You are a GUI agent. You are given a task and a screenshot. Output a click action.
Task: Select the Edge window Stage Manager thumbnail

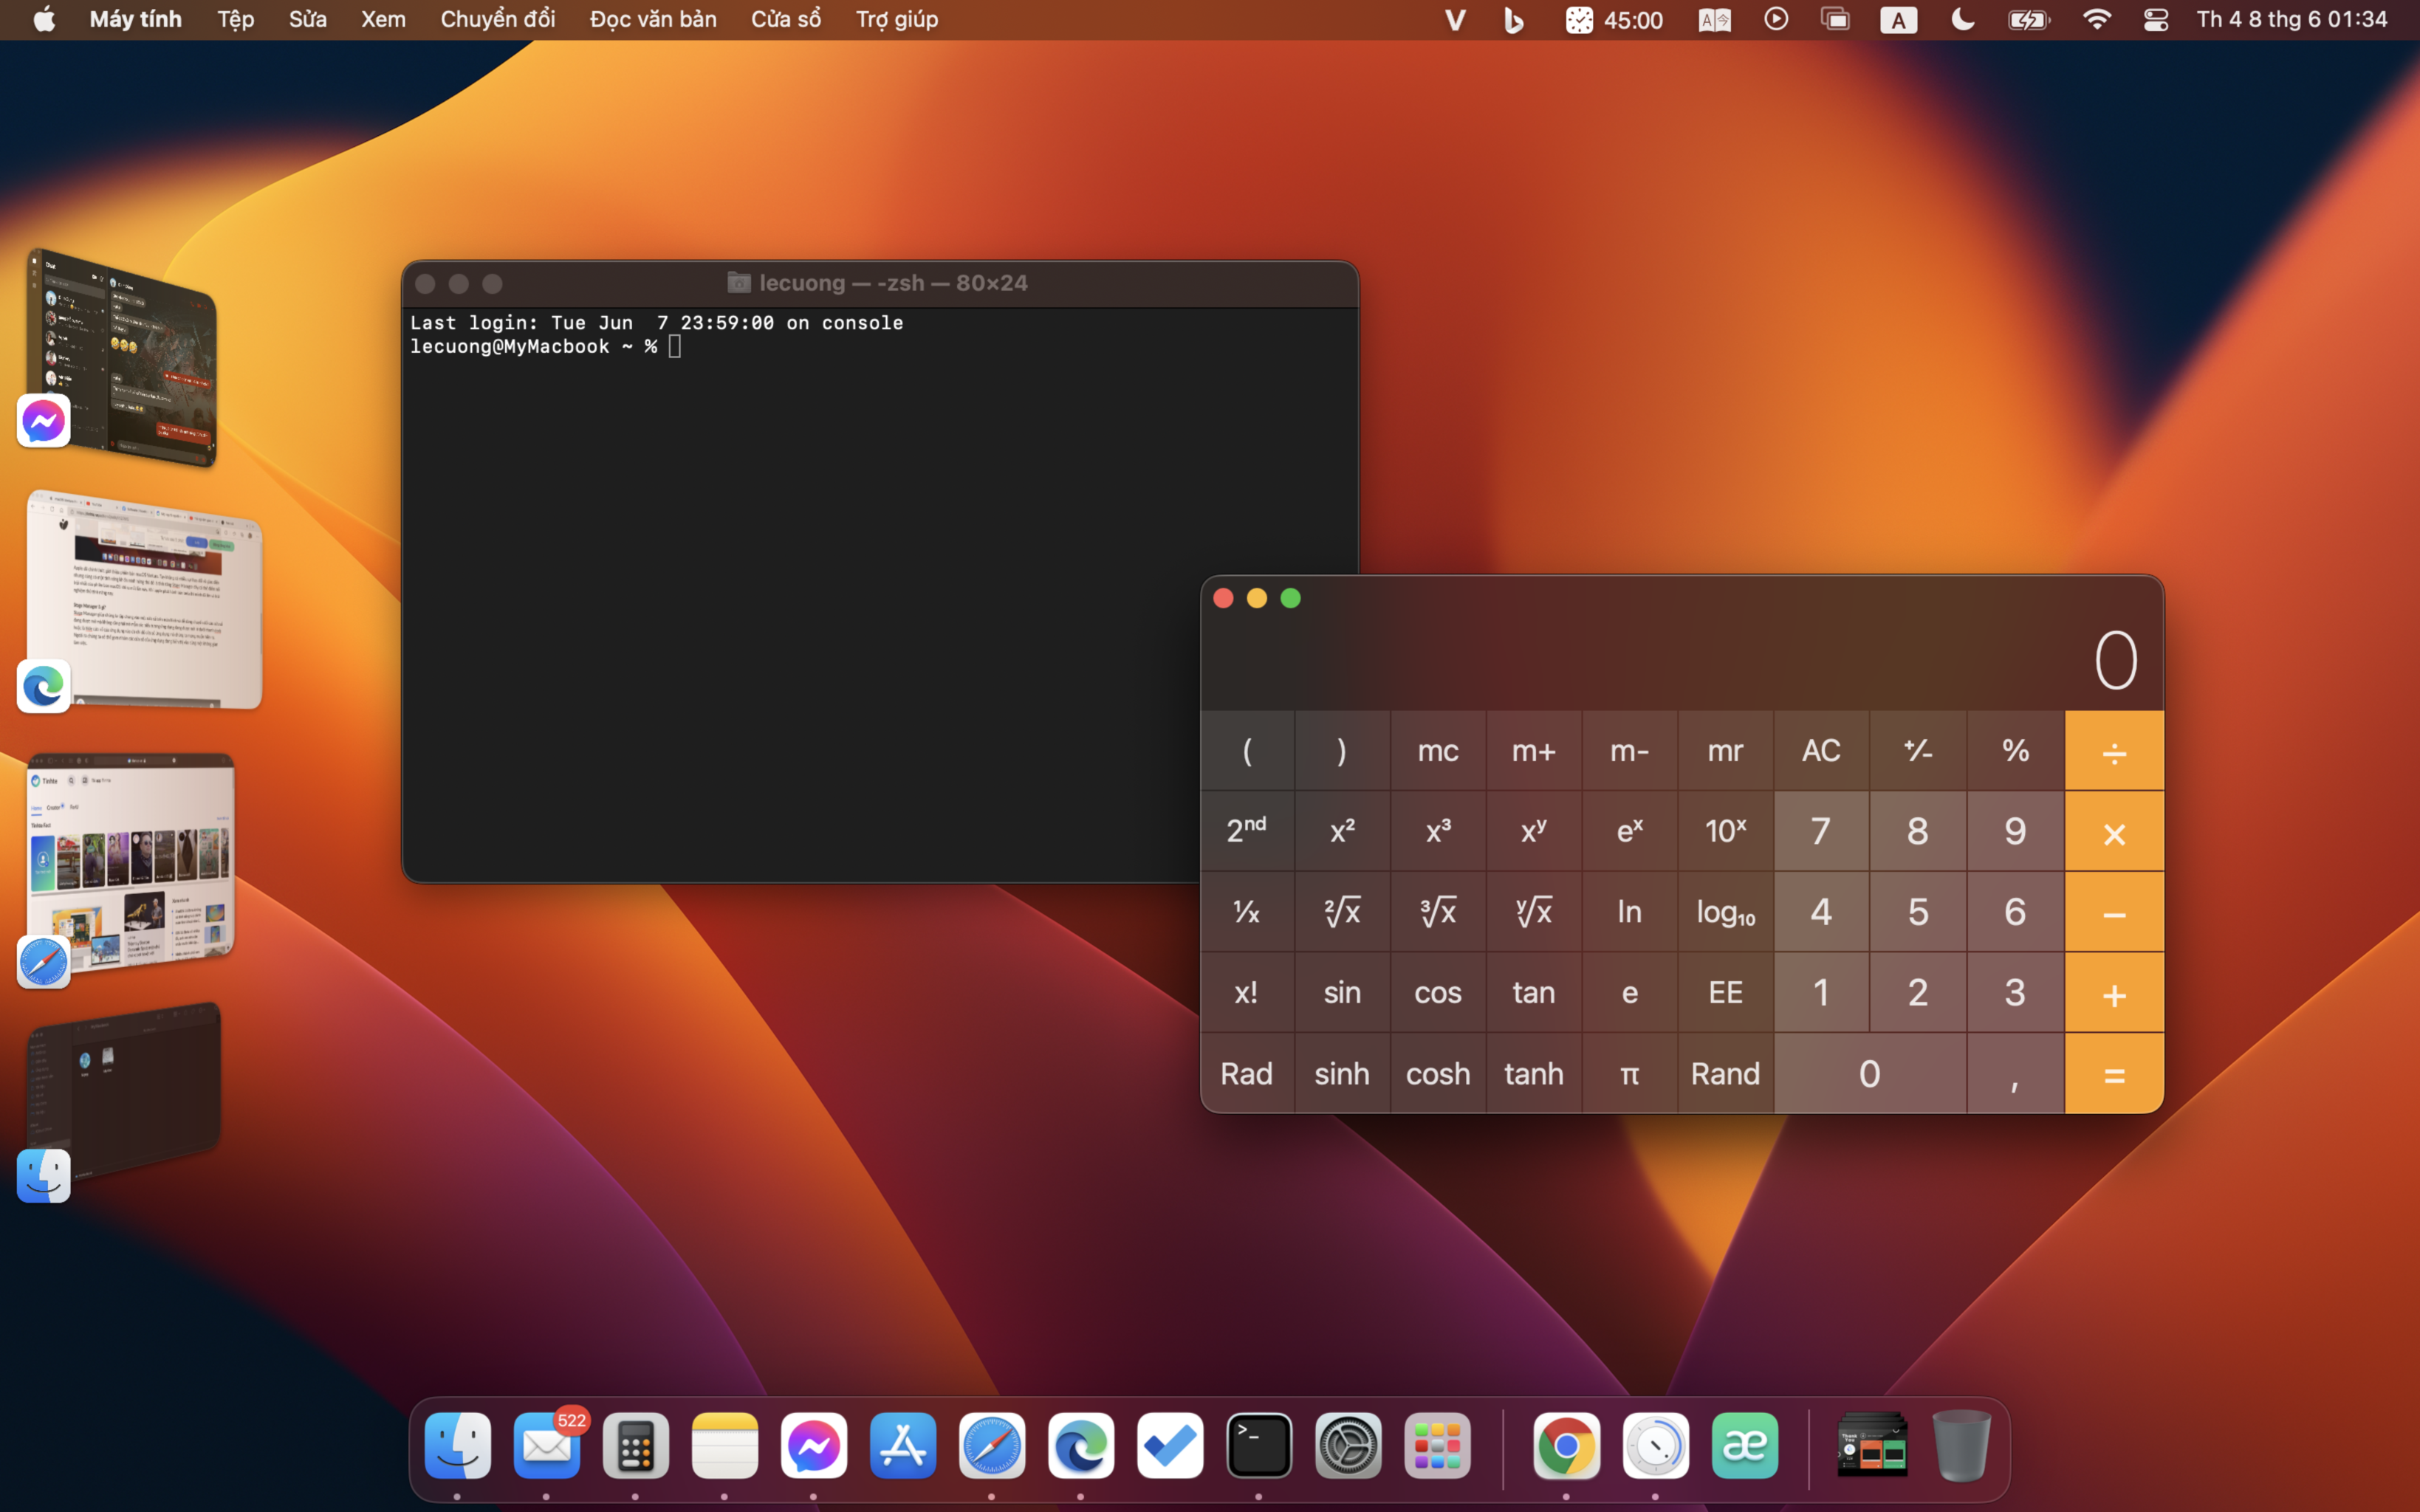[144, 600]
